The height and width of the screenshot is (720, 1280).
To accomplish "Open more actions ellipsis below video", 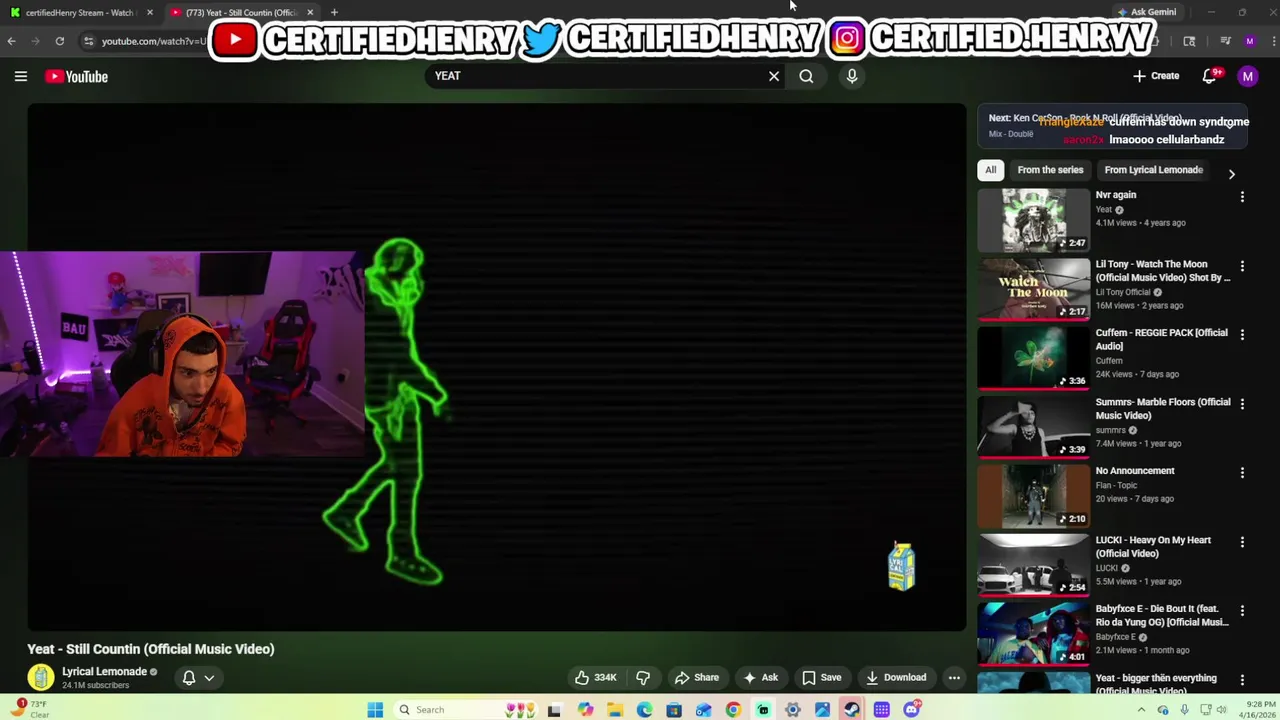I will pos(954,677).
